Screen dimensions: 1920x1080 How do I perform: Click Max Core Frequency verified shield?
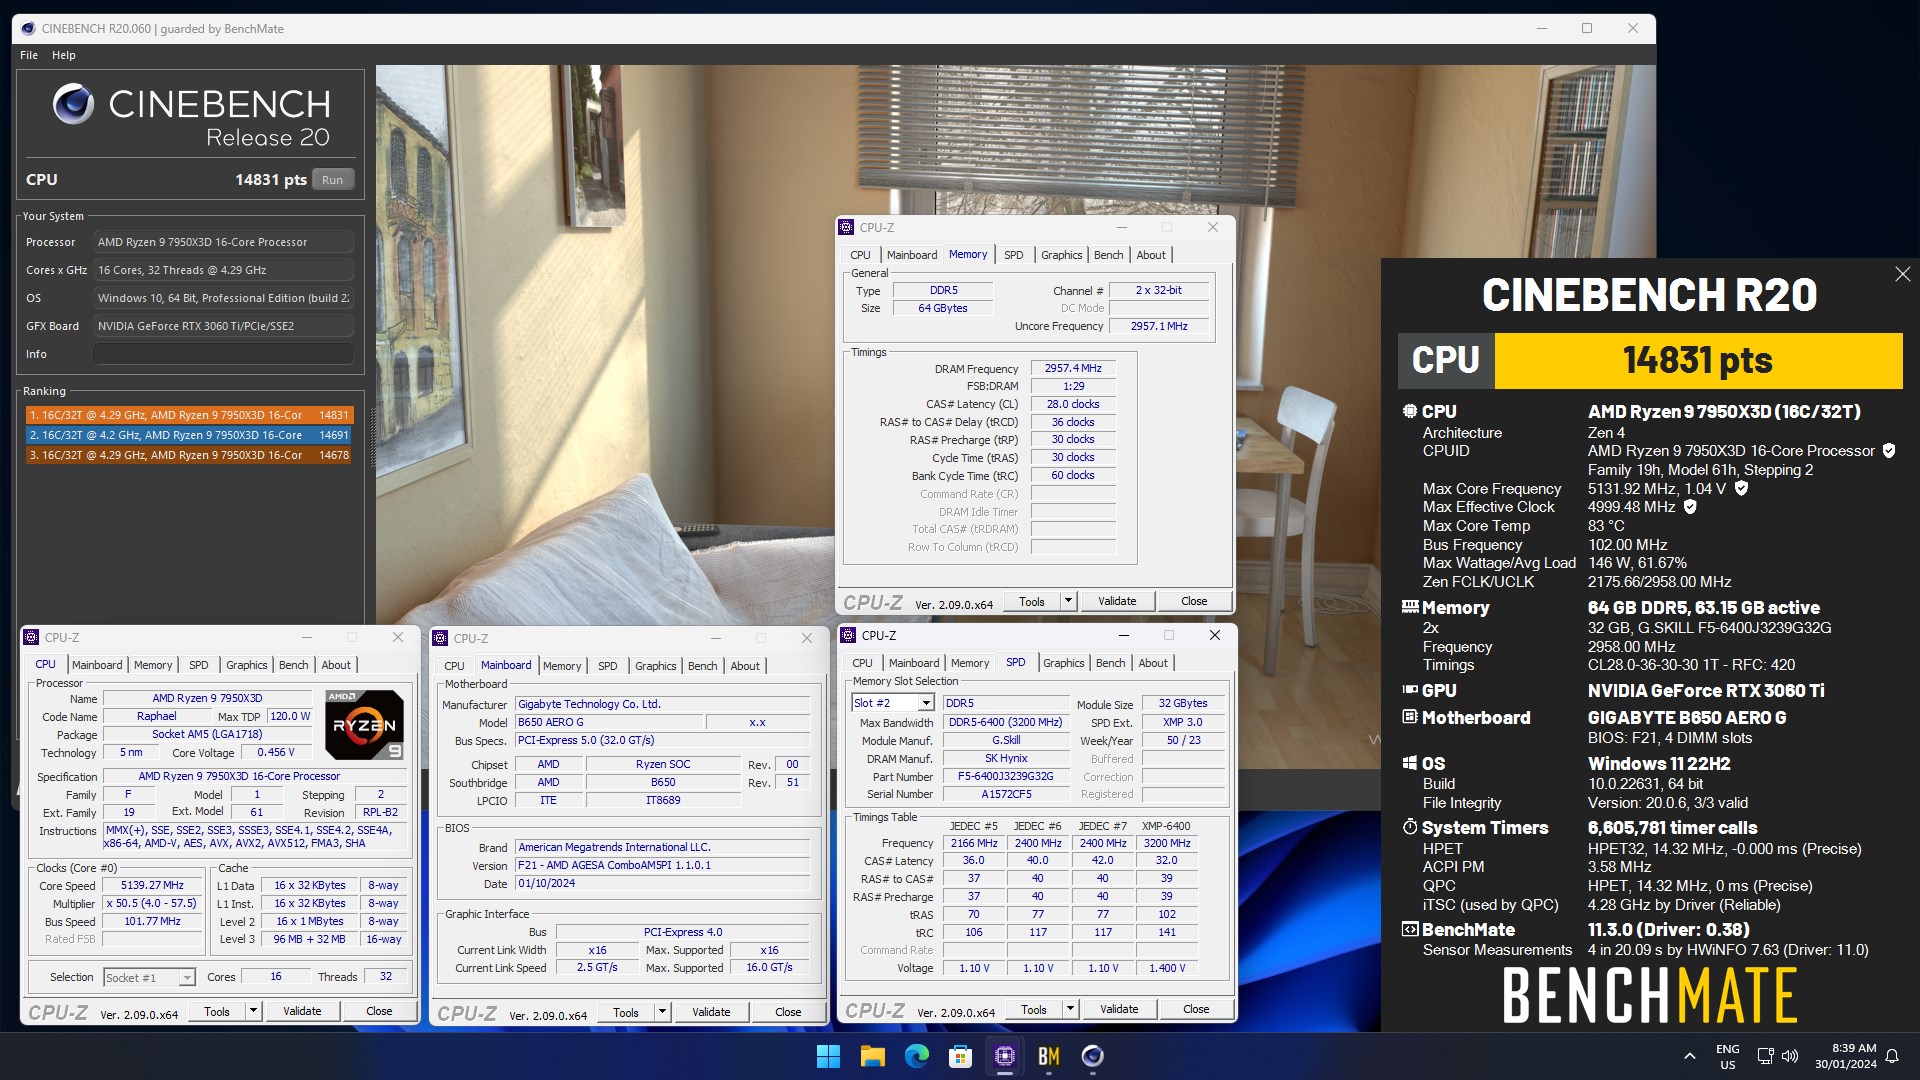[1741, 488]
